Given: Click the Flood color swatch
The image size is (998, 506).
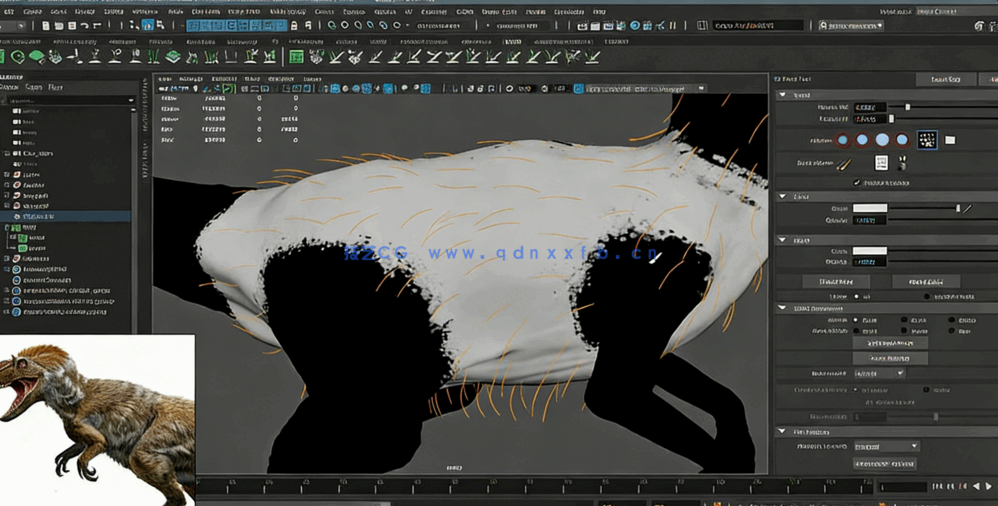Looking at the screenshot, I should (x=869, y=251).
